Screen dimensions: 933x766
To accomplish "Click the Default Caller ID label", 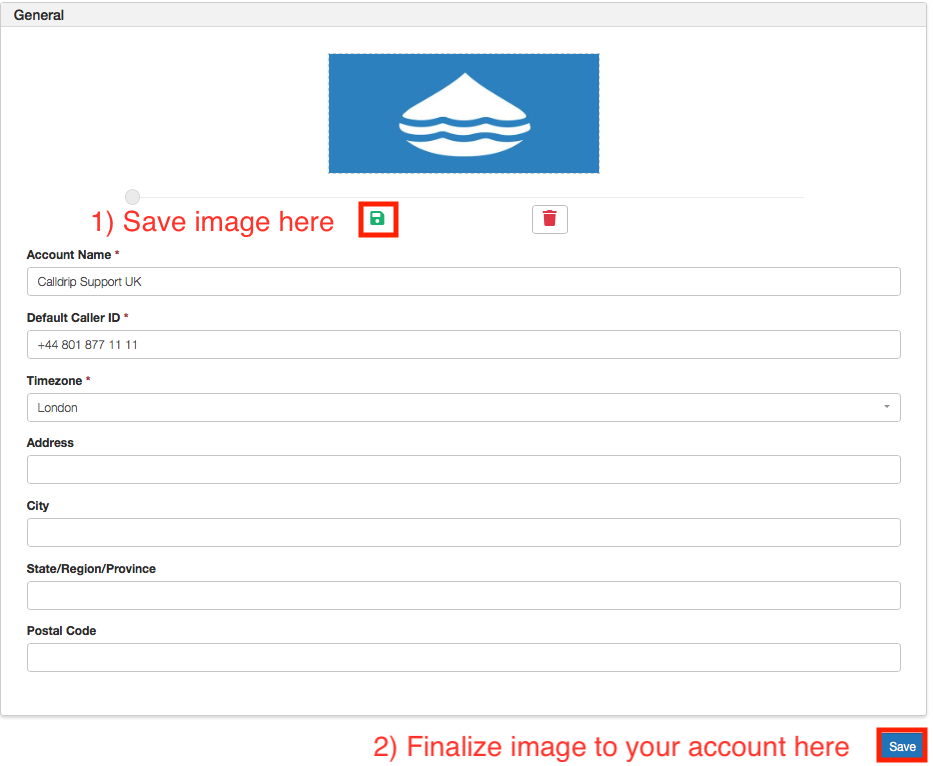I will point(74,318).
